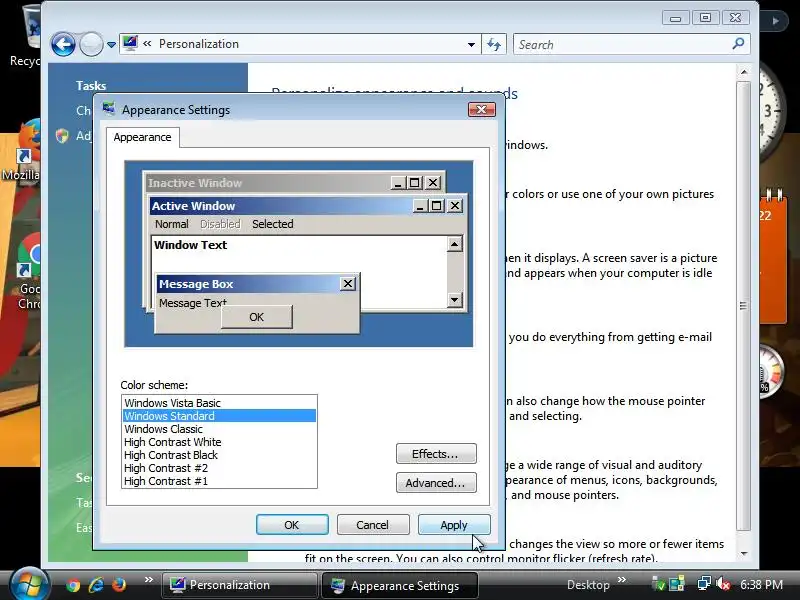Click the green security tray icon
Screen dimensions: 800x600
click(659, 585)
